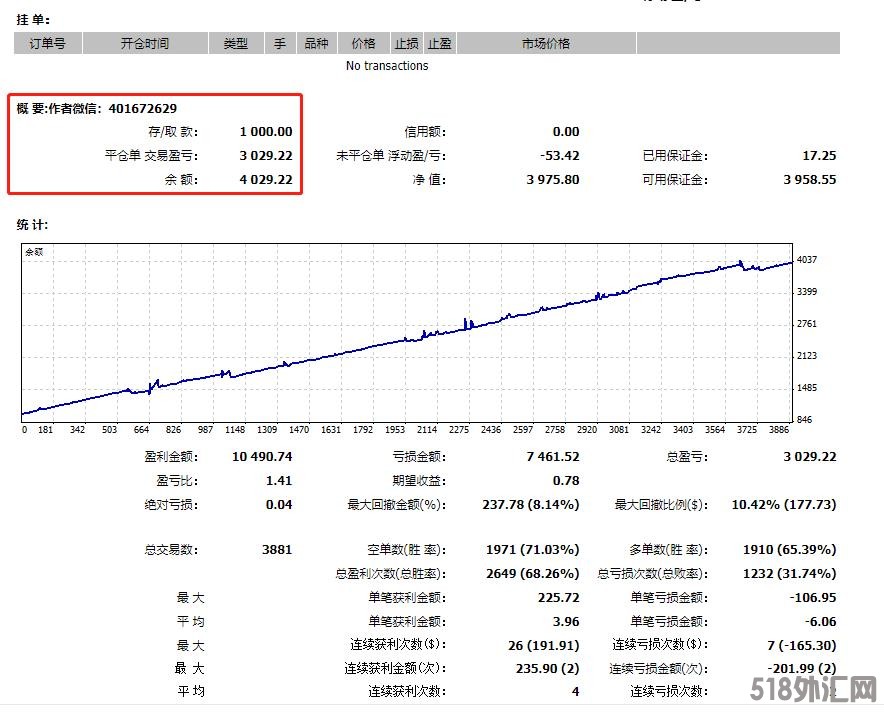This screenshot has height=713, width=884.
Task: Sort by 开仓时间 column header
Action: pos(145,43)
